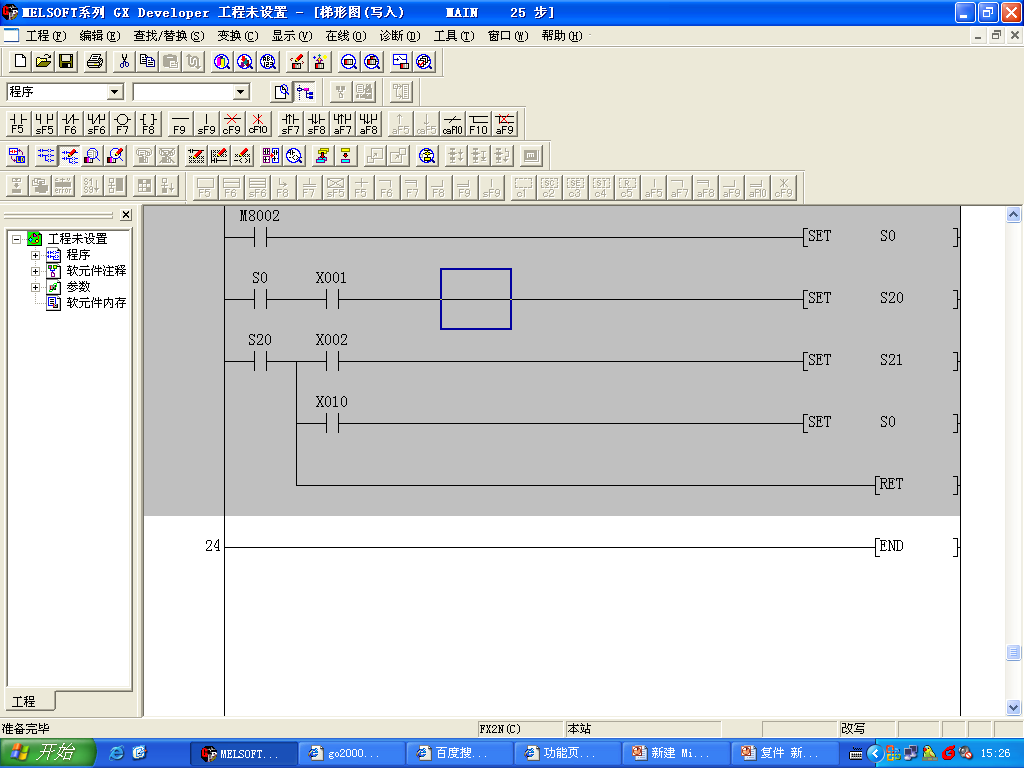Insert normally open contact (F5)
The width and height of the screenshot is (1024, 768).
click(17, 123)
